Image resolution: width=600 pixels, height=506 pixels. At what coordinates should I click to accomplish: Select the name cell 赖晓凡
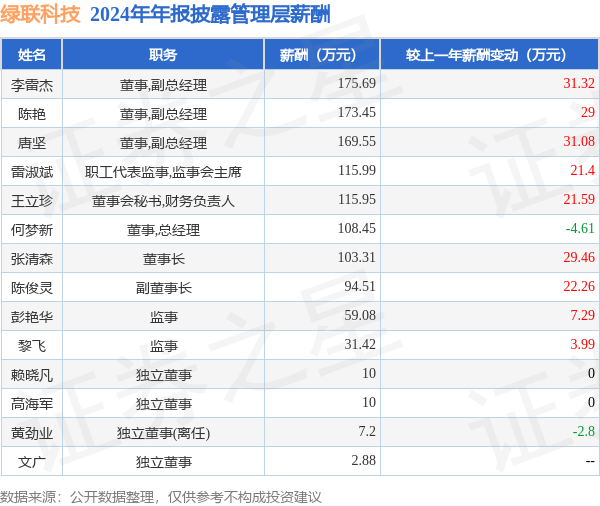31,375
